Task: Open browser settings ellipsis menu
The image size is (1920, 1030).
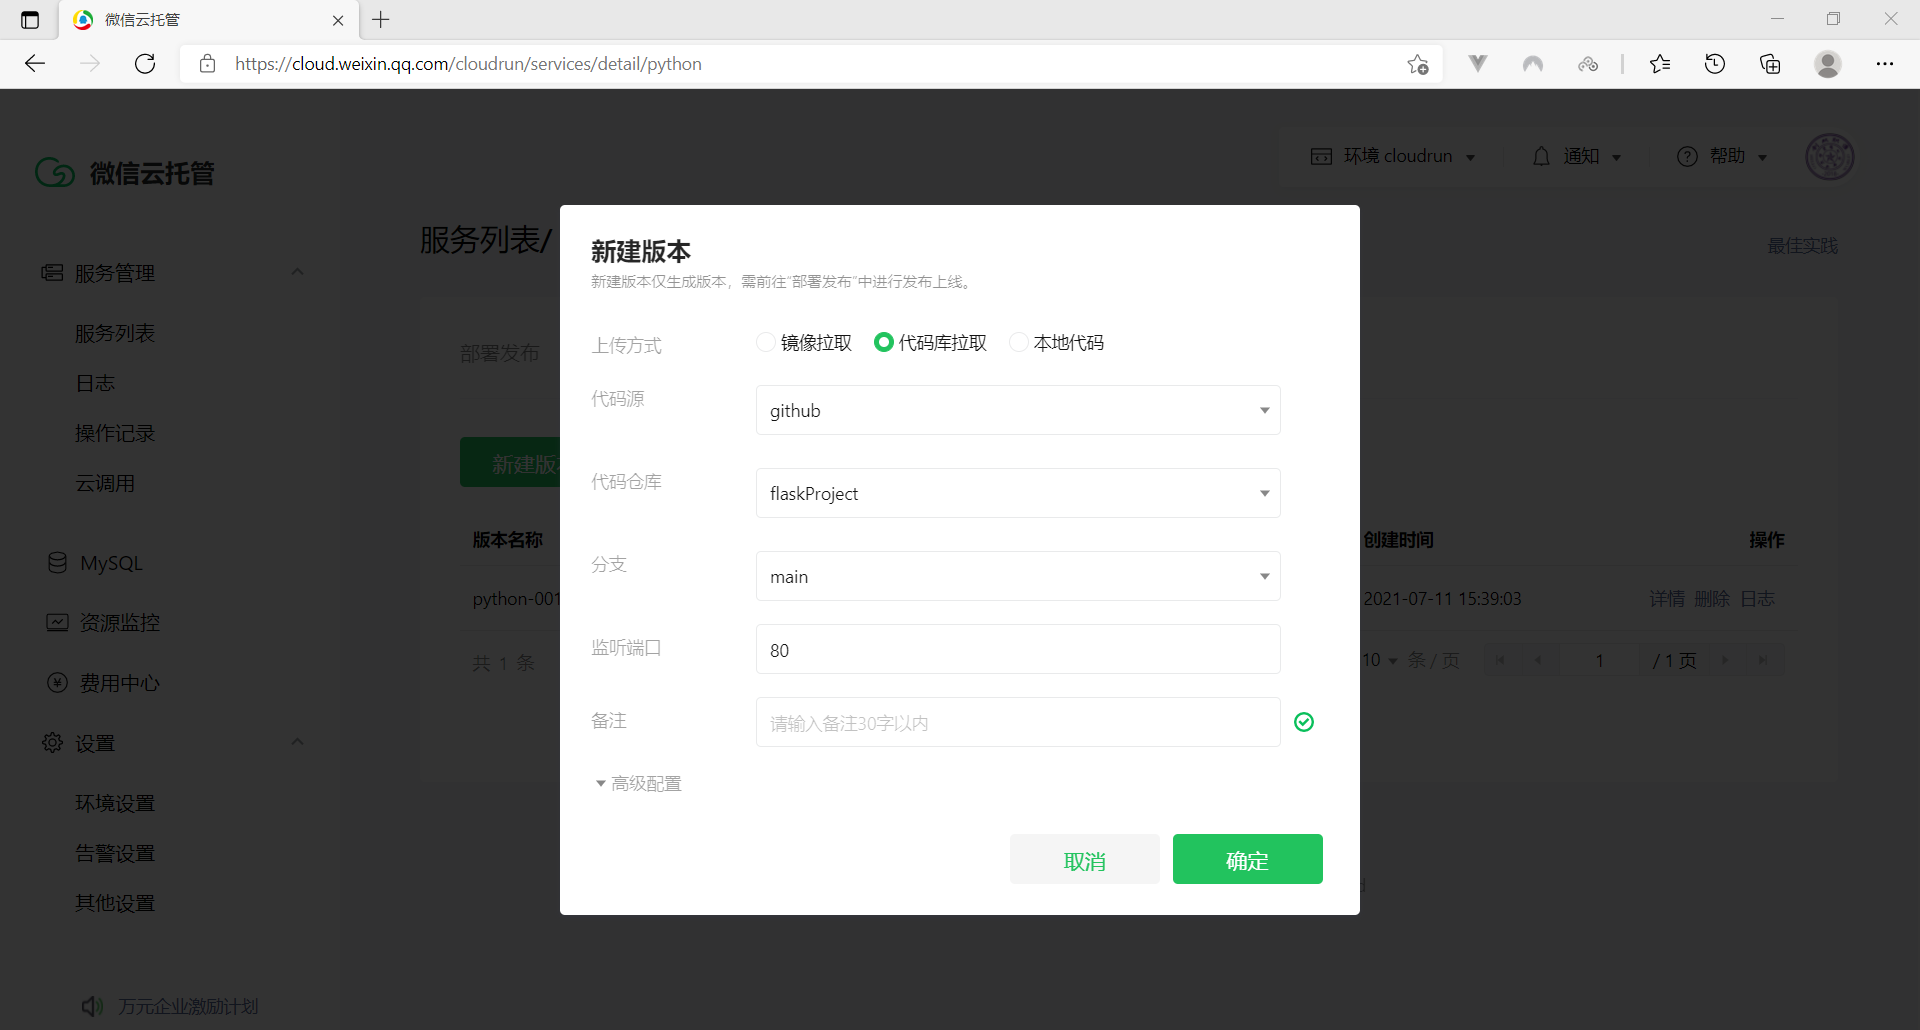Action: click(1885, 64)
